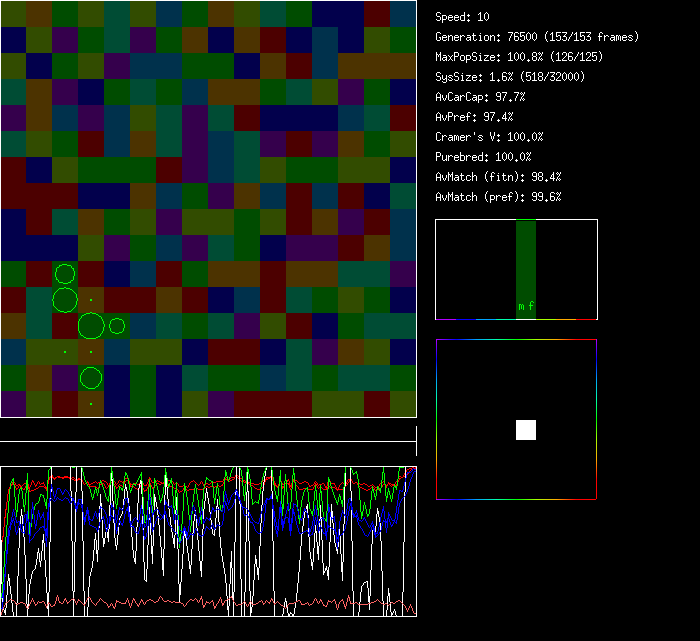Click the Purebred percentage label
This screenshot has width=700, height=641.
[x=483, y=157]
